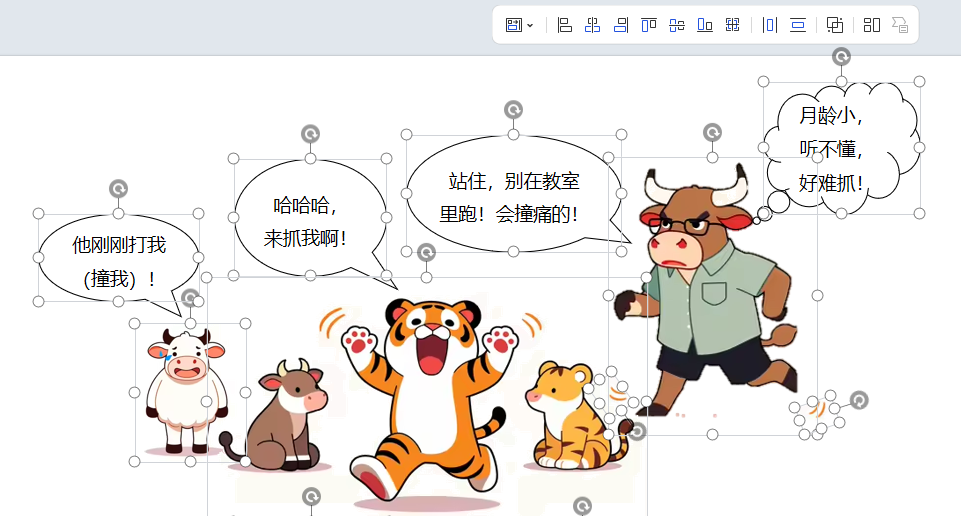Distribute selected objects horizontally
The height and width of the screenshot is (516, 961).
[770, 25]
